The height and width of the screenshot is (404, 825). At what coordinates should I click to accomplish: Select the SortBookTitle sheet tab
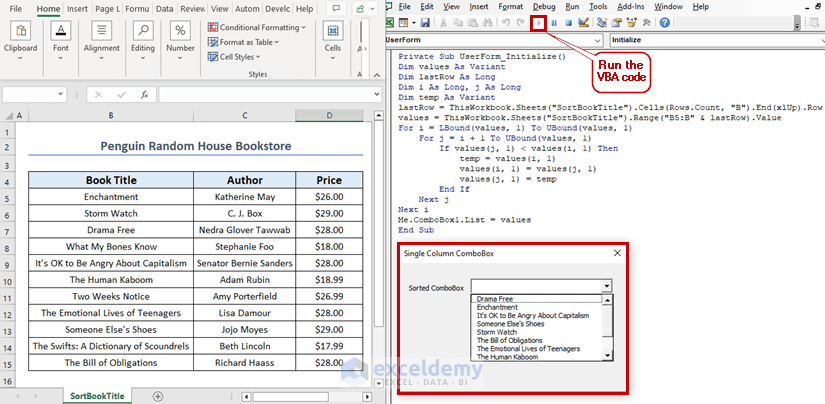(97, 396)
